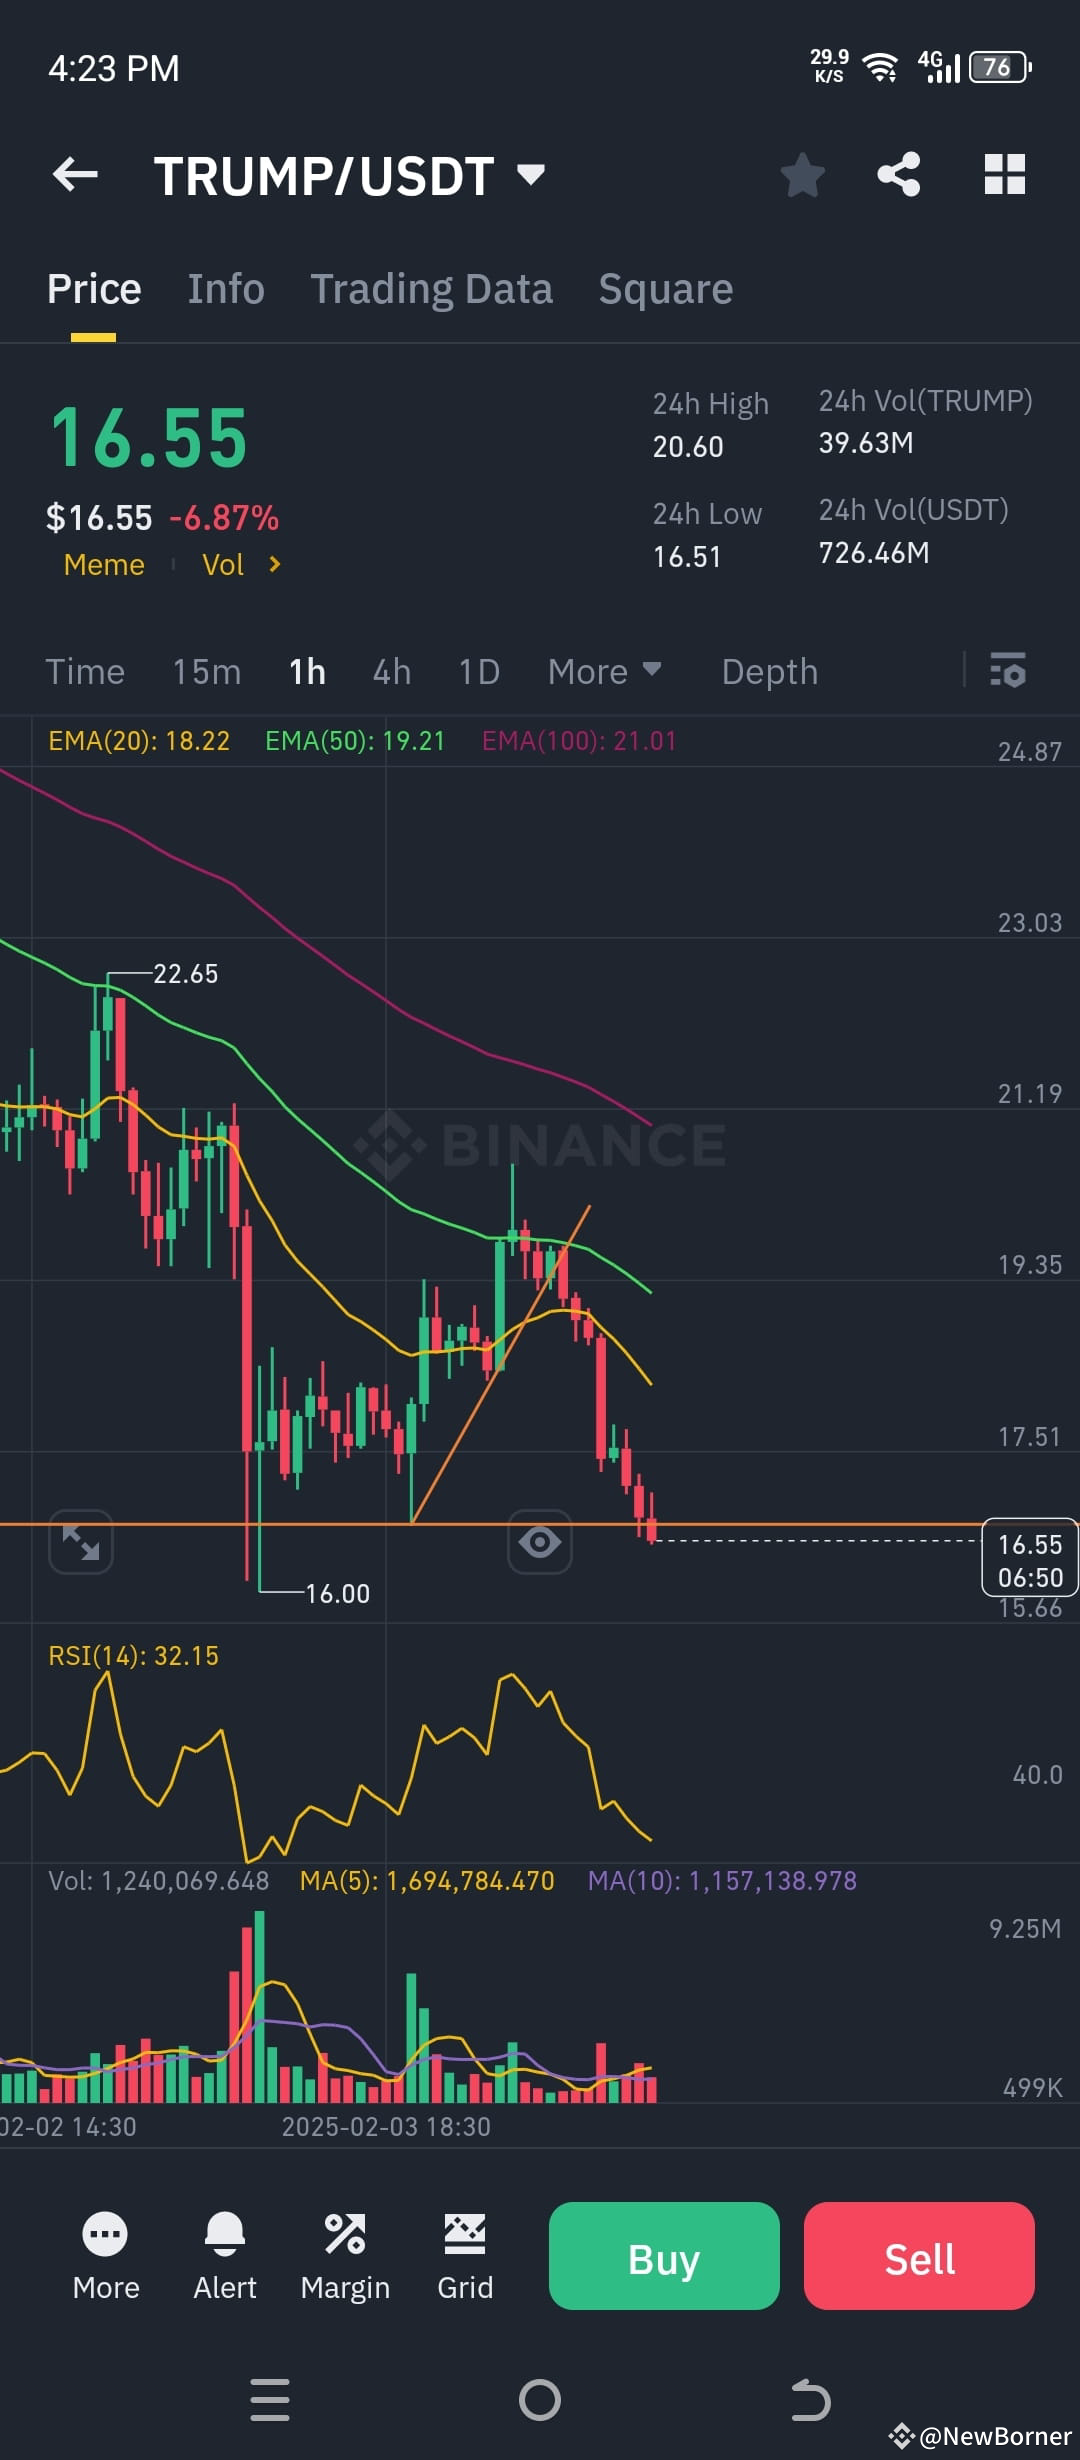
Task: Tap the red Sell button
Action: tap(919, 2255)
